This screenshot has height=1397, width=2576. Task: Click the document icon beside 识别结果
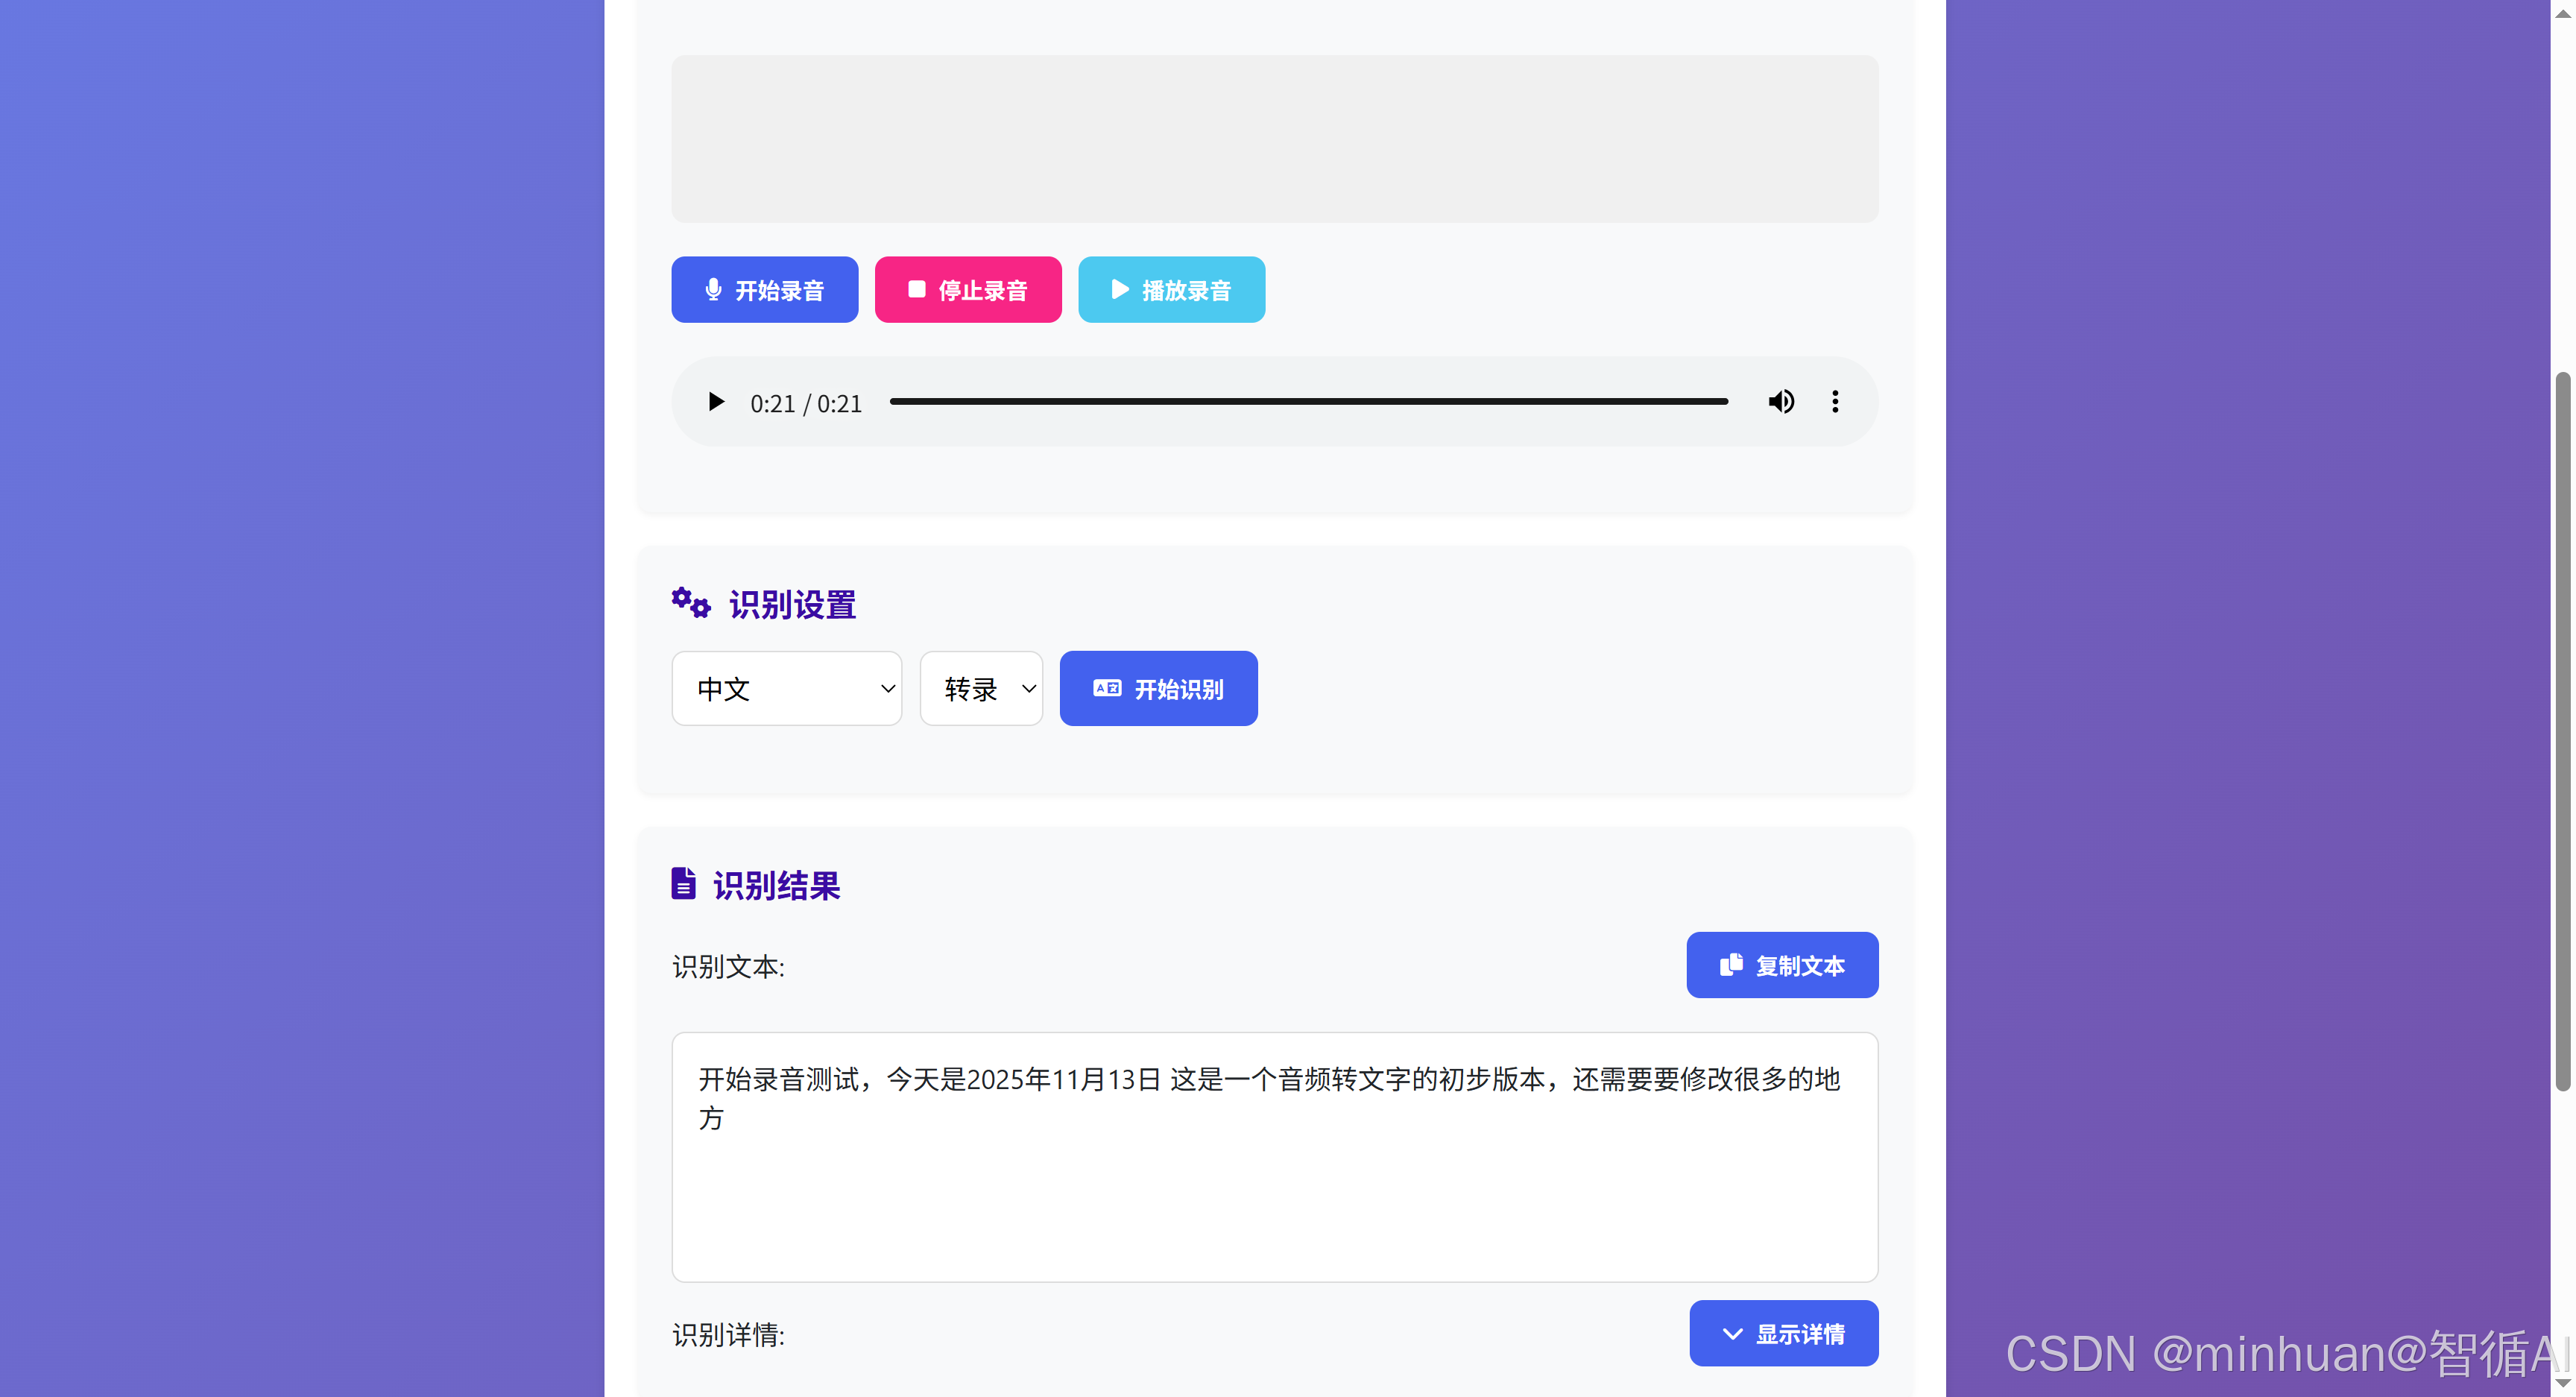pyautogui.click(x=683, y=884)
